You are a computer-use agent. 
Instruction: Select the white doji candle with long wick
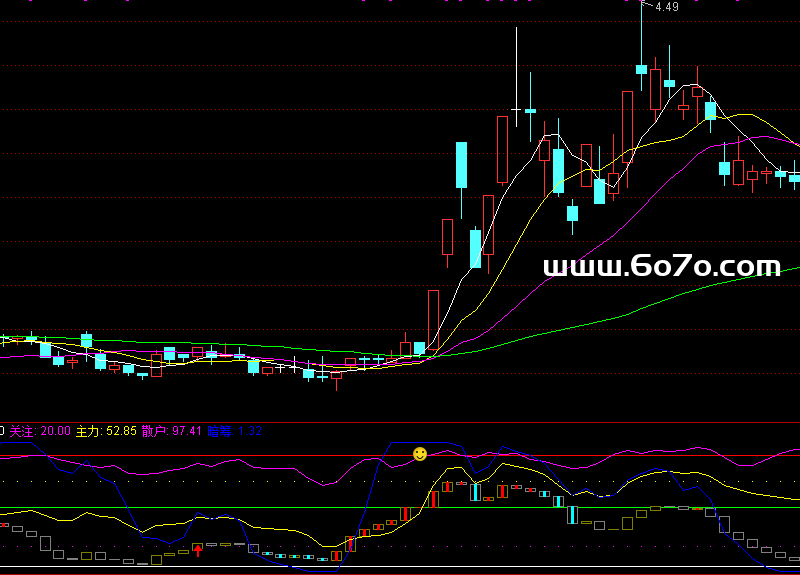pos(516,108)
